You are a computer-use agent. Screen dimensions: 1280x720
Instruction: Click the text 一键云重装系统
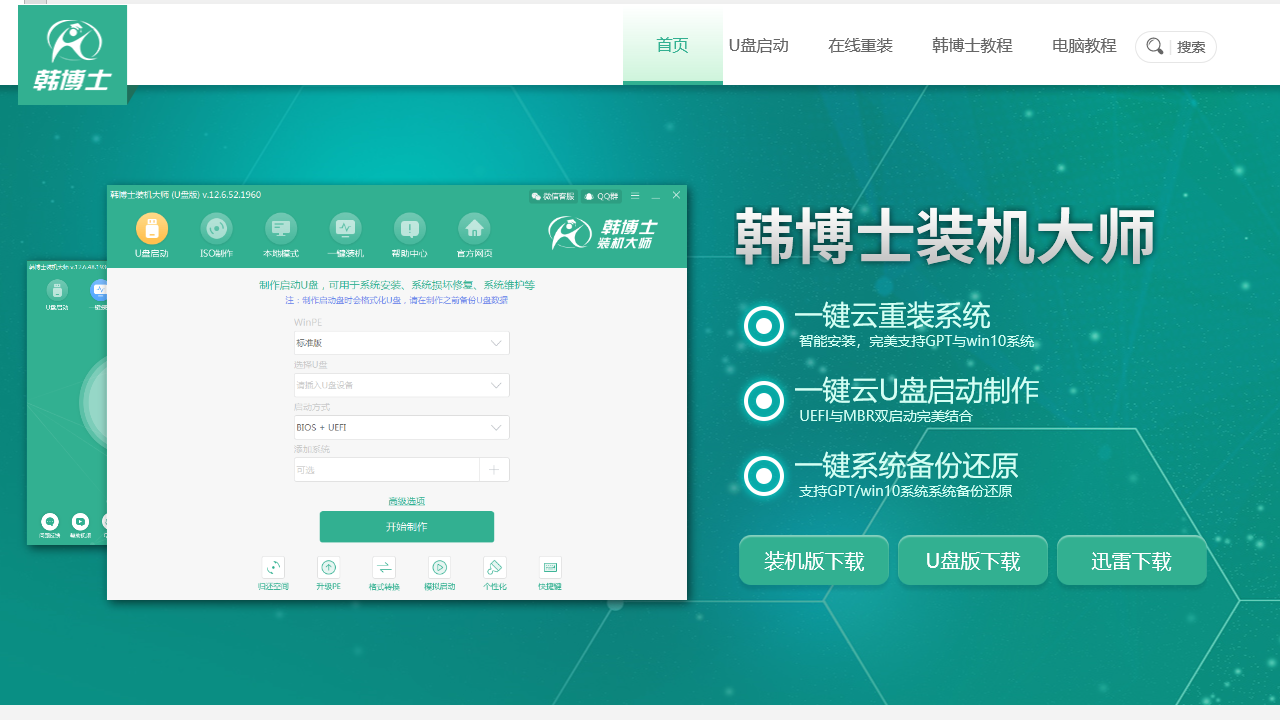[892, 316]
